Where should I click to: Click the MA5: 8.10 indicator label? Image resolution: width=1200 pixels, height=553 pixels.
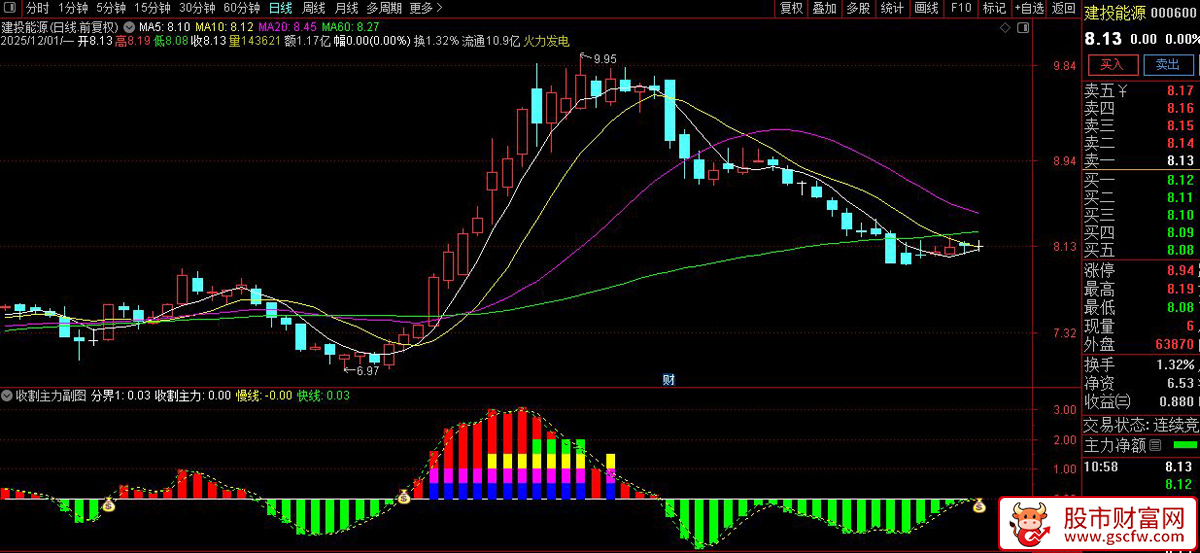[x=165, y=26]
